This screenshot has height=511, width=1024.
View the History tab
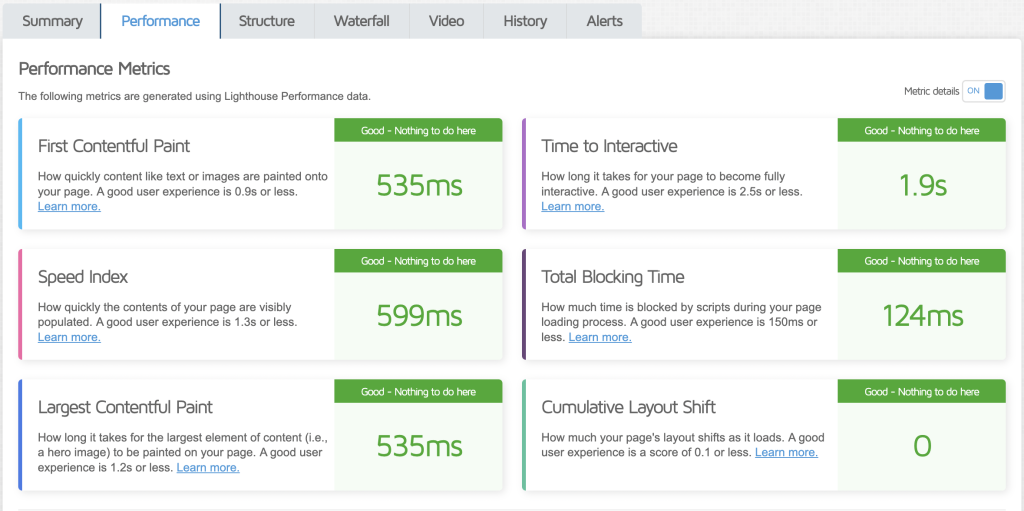[525, 21]
